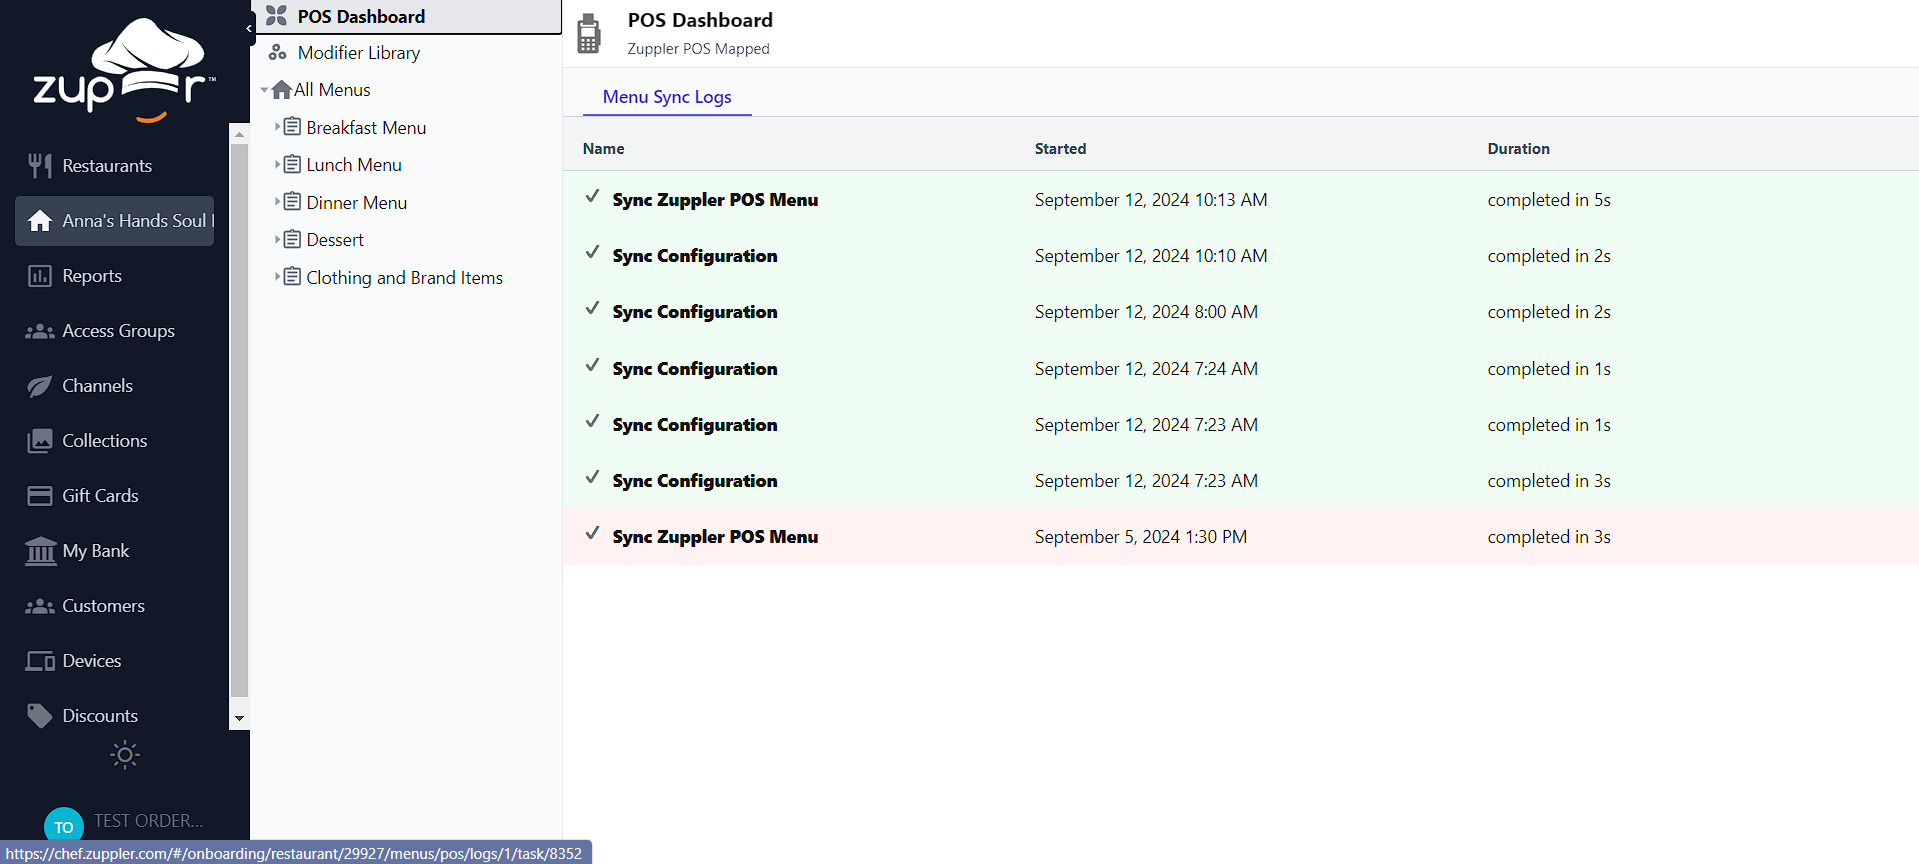This screenshot has height=864, width=1919.
Task: Click the Started column header
Action: coord(1060,149)
